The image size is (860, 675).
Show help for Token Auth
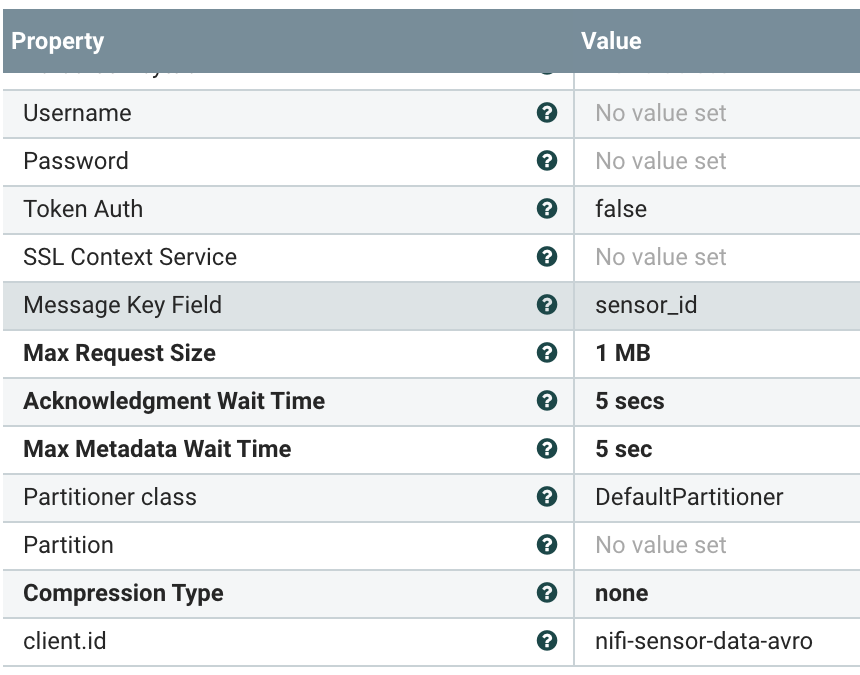click(x=546, y=209)
